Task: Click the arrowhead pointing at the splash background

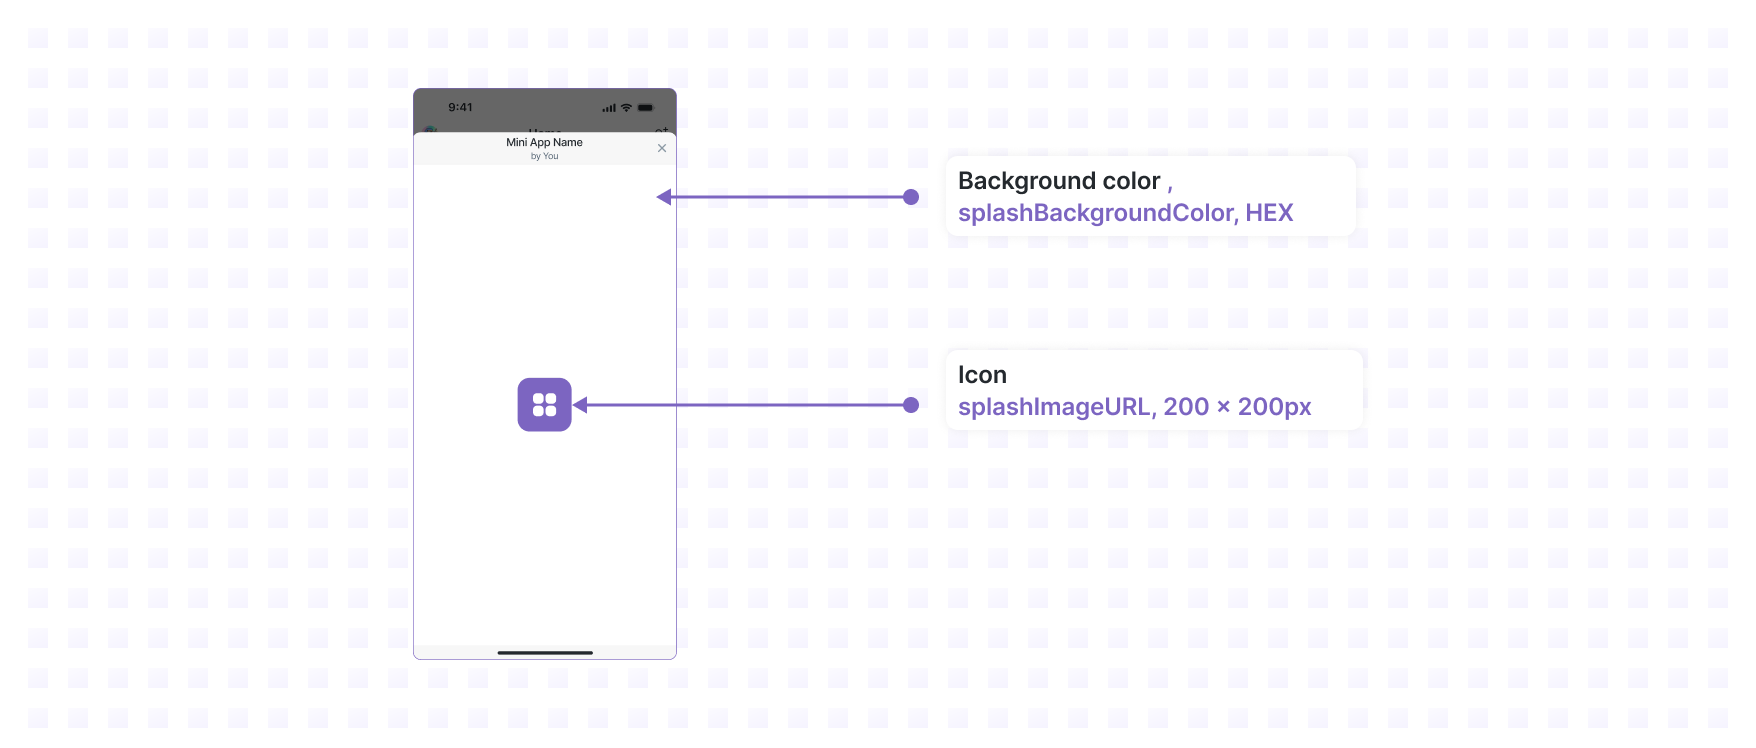Action: point(664,197)
